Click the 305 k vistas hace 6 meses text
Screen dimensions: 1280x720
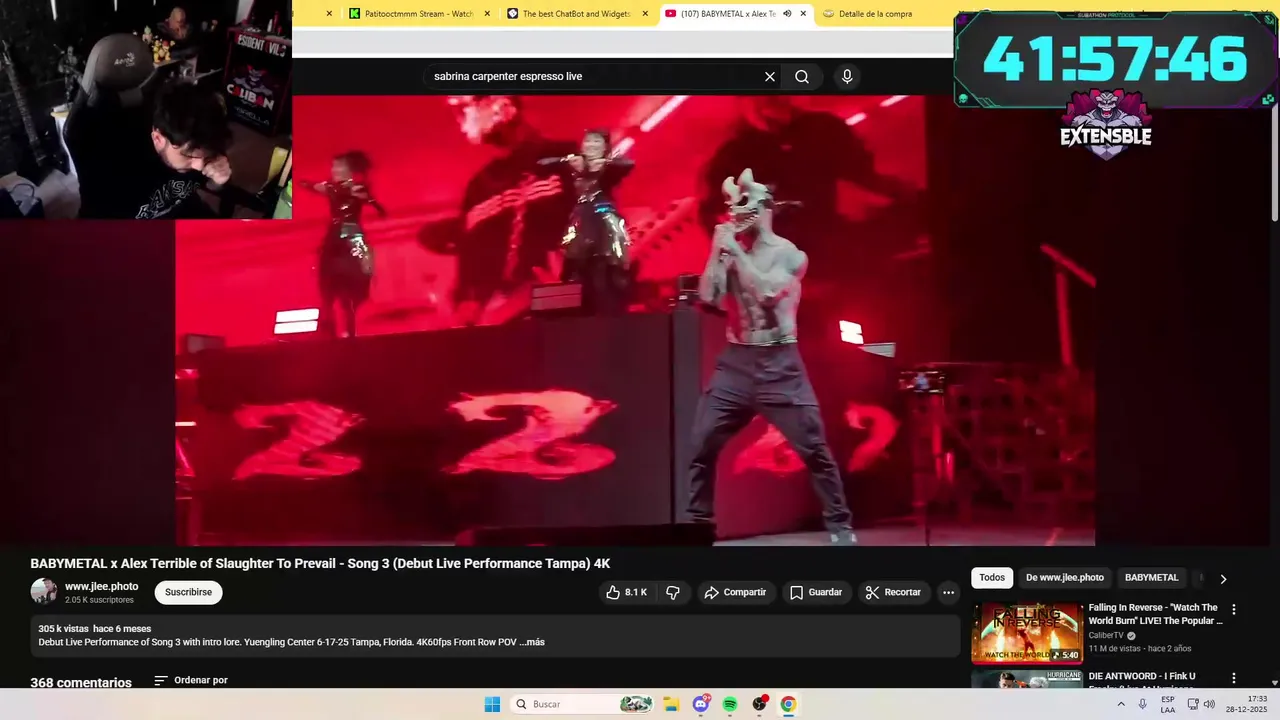(95, 629)
